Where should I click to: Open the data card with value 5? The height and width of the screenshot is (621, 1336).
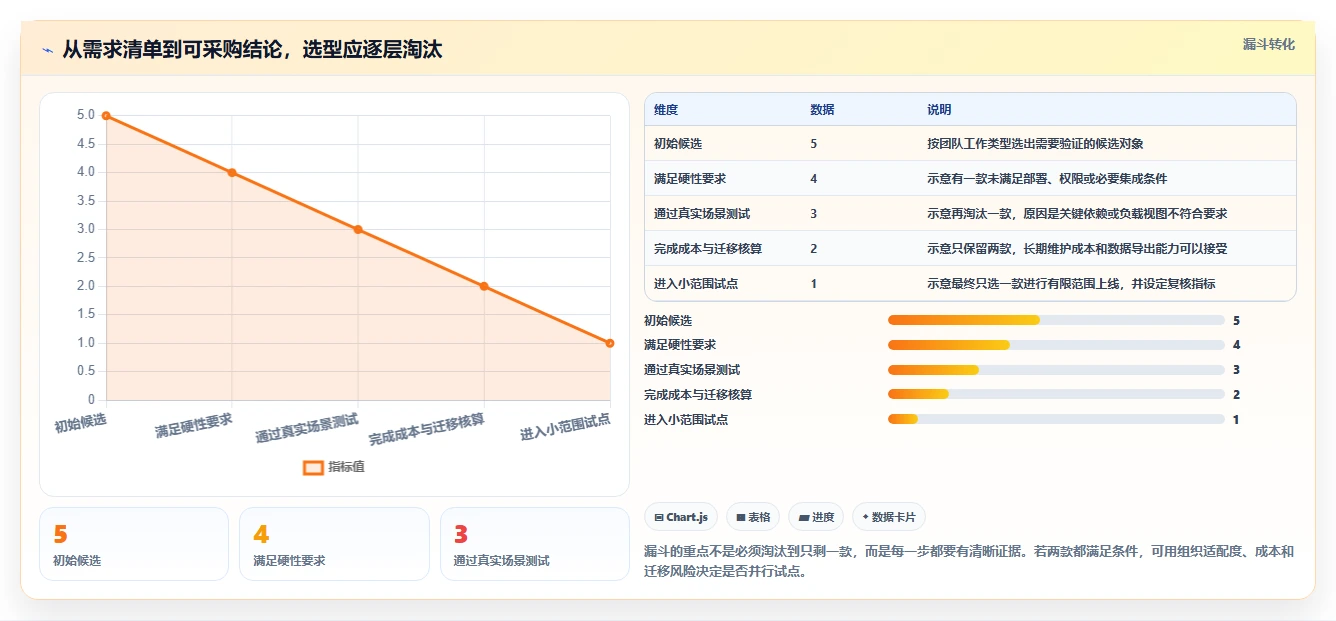(134, 544)
